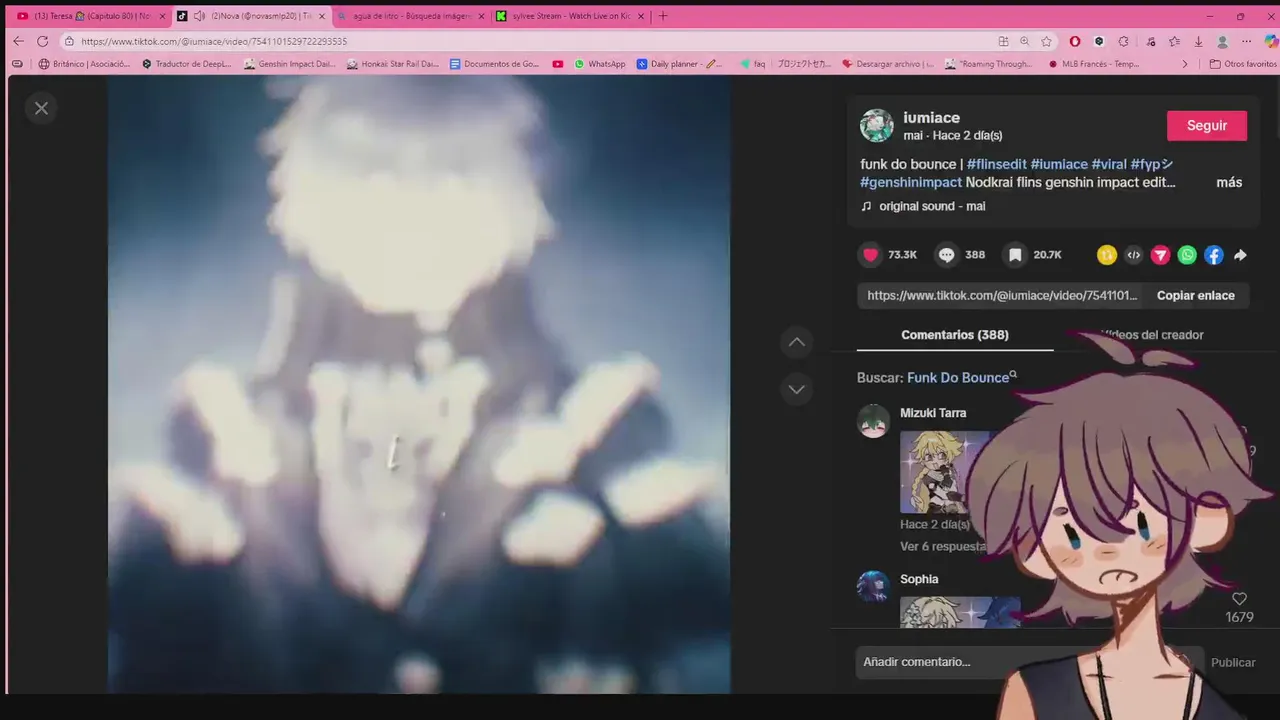1280x720 pixels.
Task: Open the Copilot sidebar icon
Action: [x=1271, y=41]
